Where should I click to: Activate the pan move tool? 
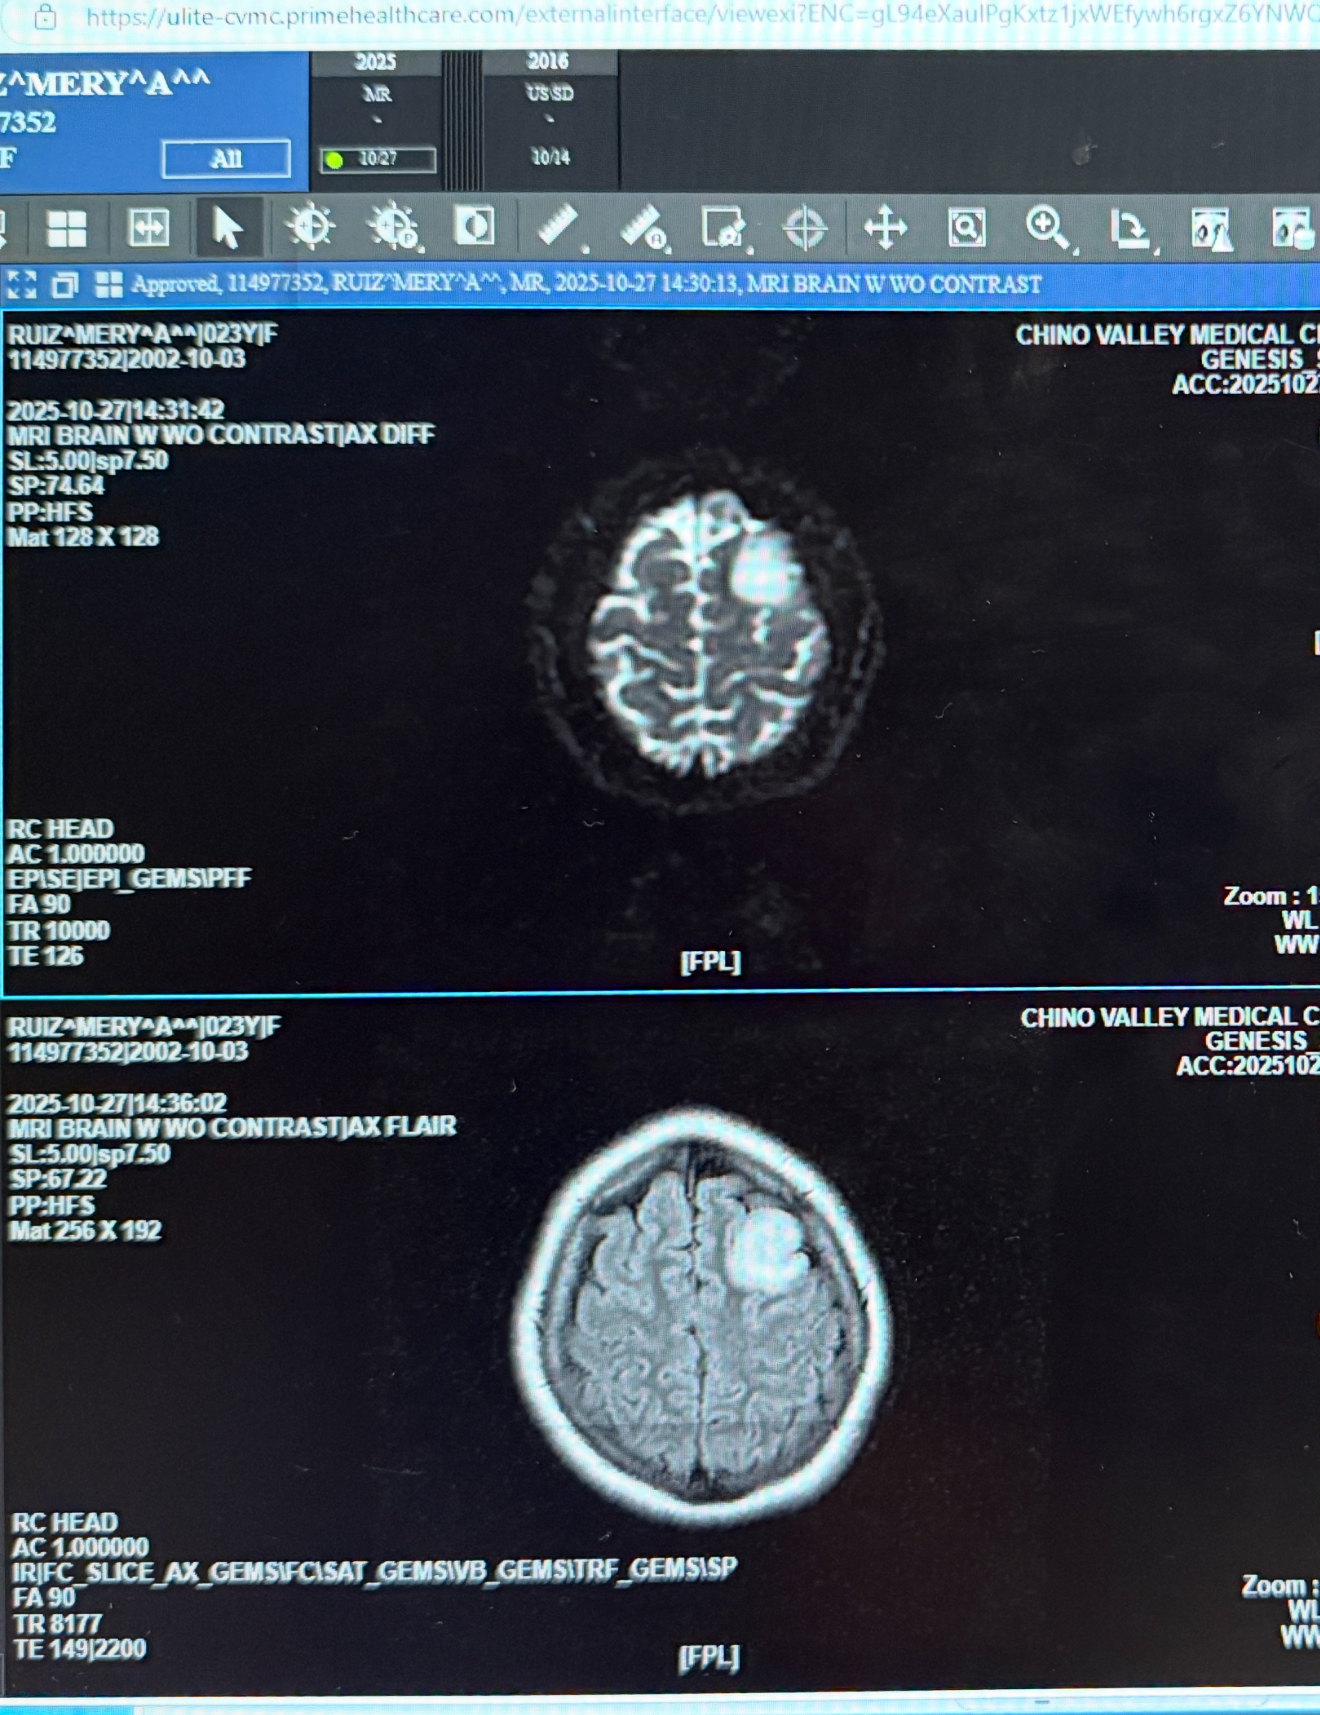(885, 228)
